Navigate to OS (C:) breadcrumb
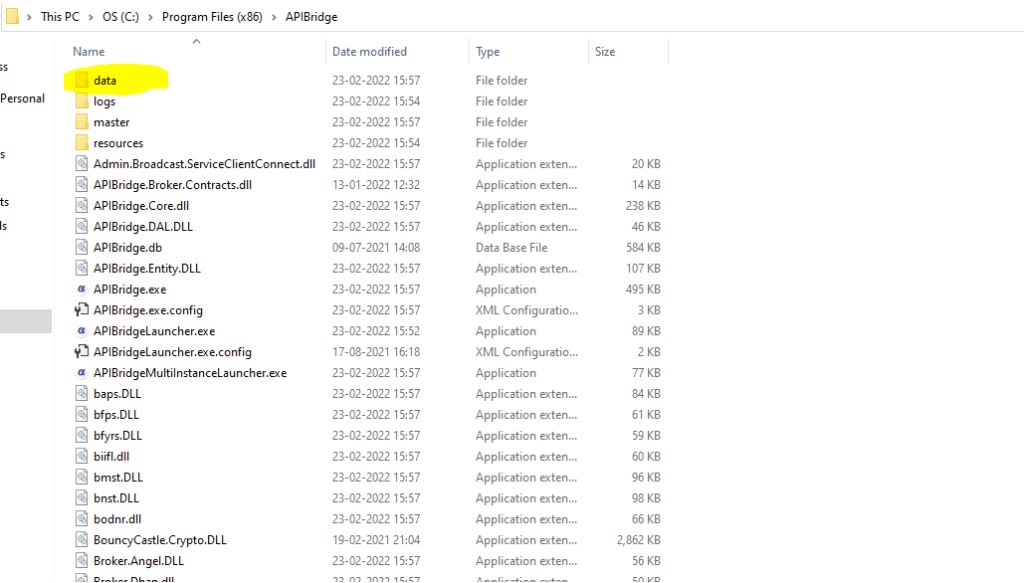The image size is (1027, 583). pos(121,17)
